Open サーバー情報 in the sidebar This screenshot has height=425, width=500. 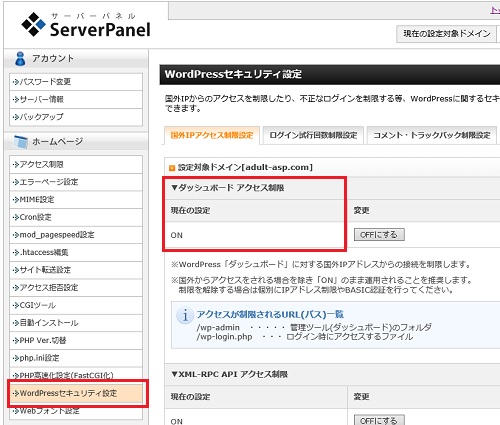(x=76, y=99)
